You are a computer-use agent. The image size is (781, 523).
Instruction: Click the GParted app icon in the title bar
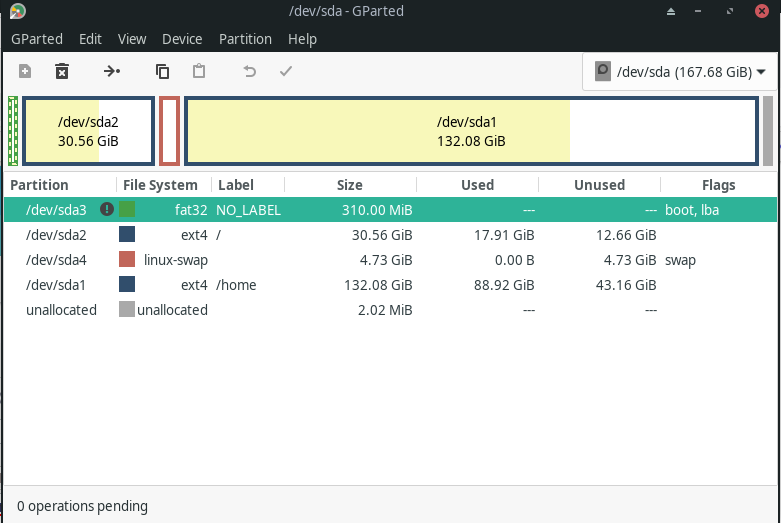coord(17,11)
